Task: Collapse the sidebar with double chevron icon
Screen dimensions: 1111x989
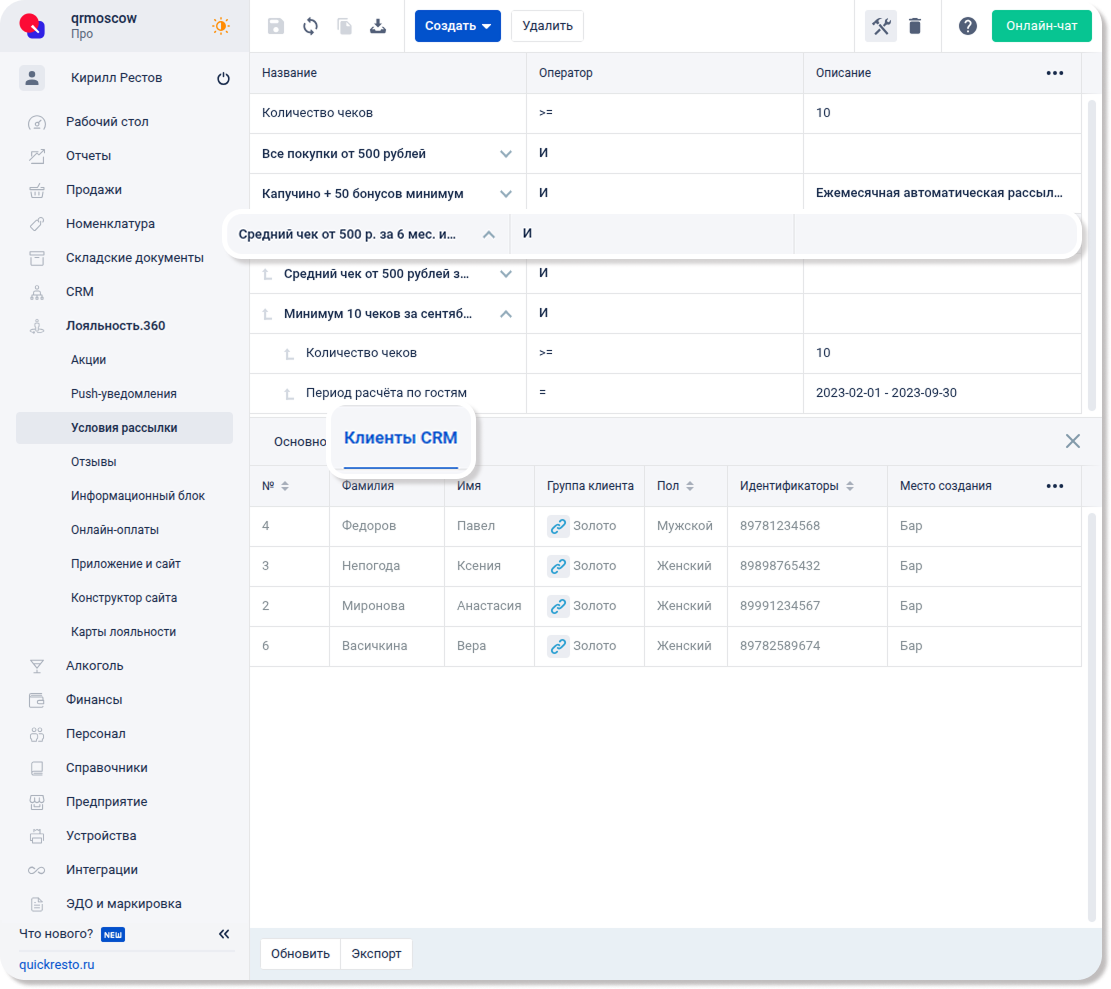Action: pyautogui.click(x=224, y=934)
